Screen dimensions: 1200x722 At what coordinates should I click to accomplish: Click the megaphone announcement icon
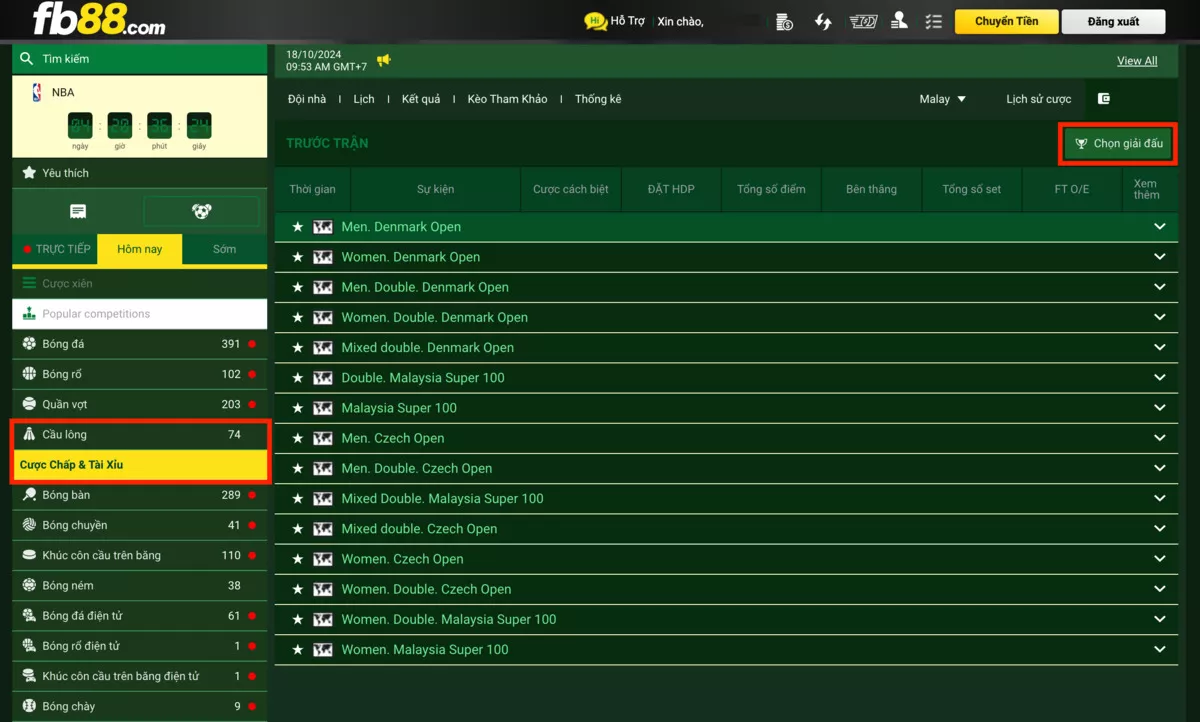(384, 60)
